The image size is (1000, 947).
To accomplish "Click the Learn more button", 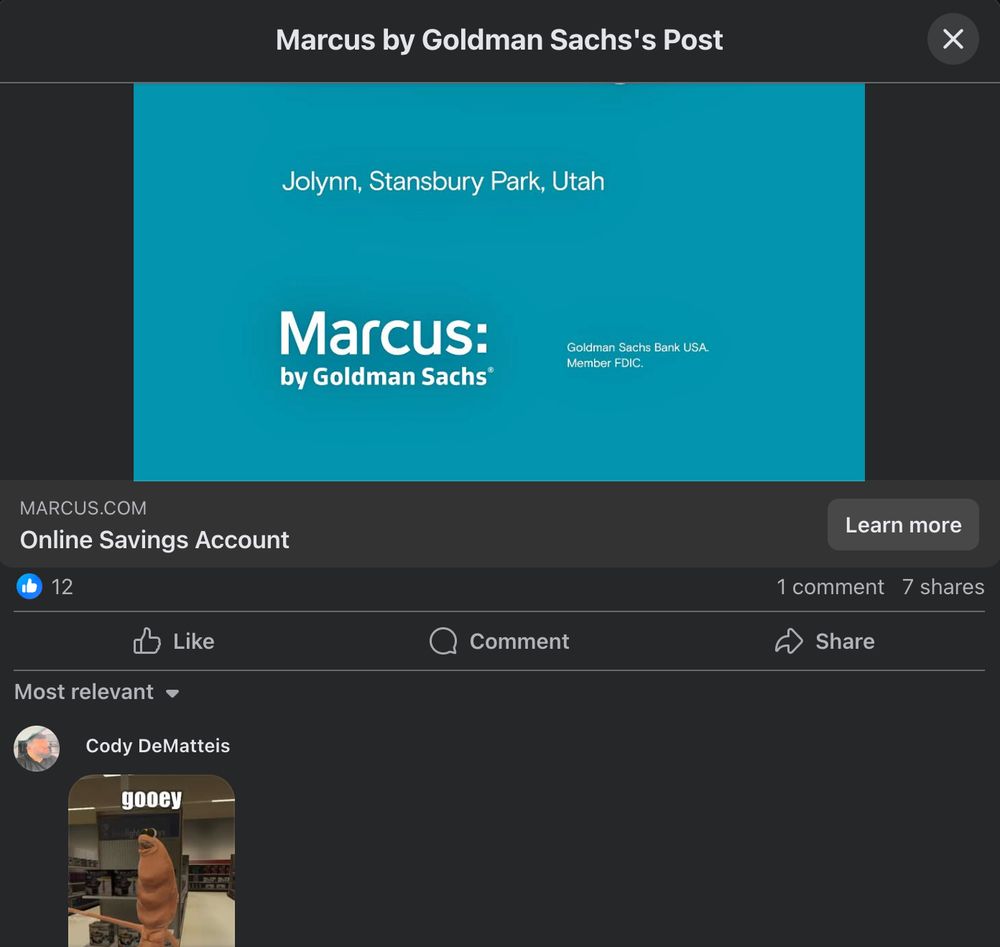I will 903,525.
